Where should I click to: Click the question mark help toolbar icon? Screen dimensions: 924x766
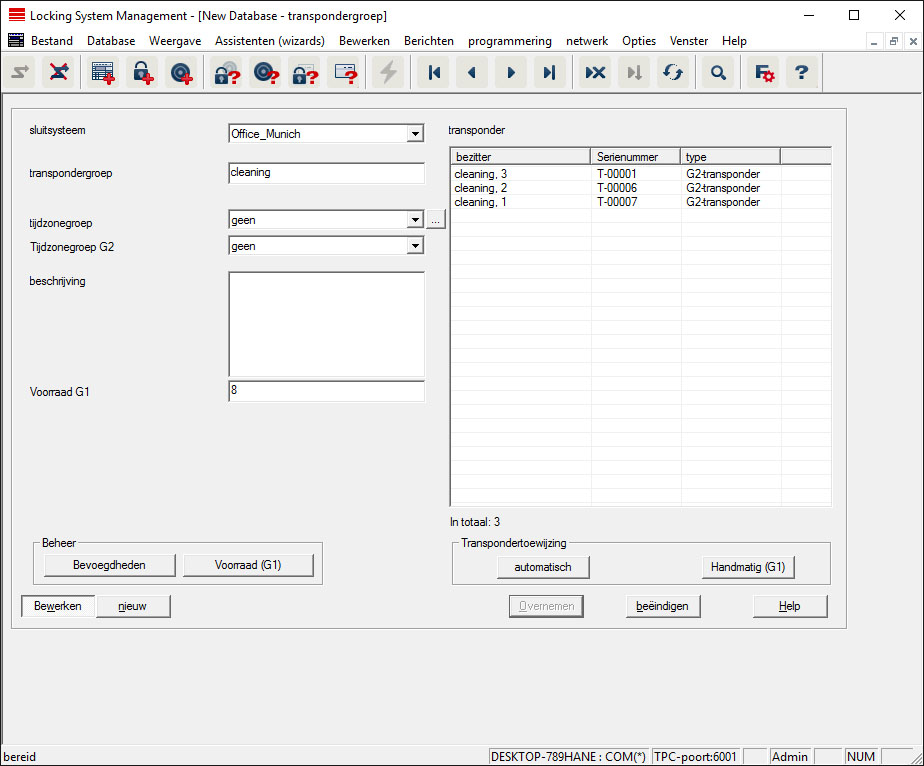pyautogui.click(x=801, y=73)
